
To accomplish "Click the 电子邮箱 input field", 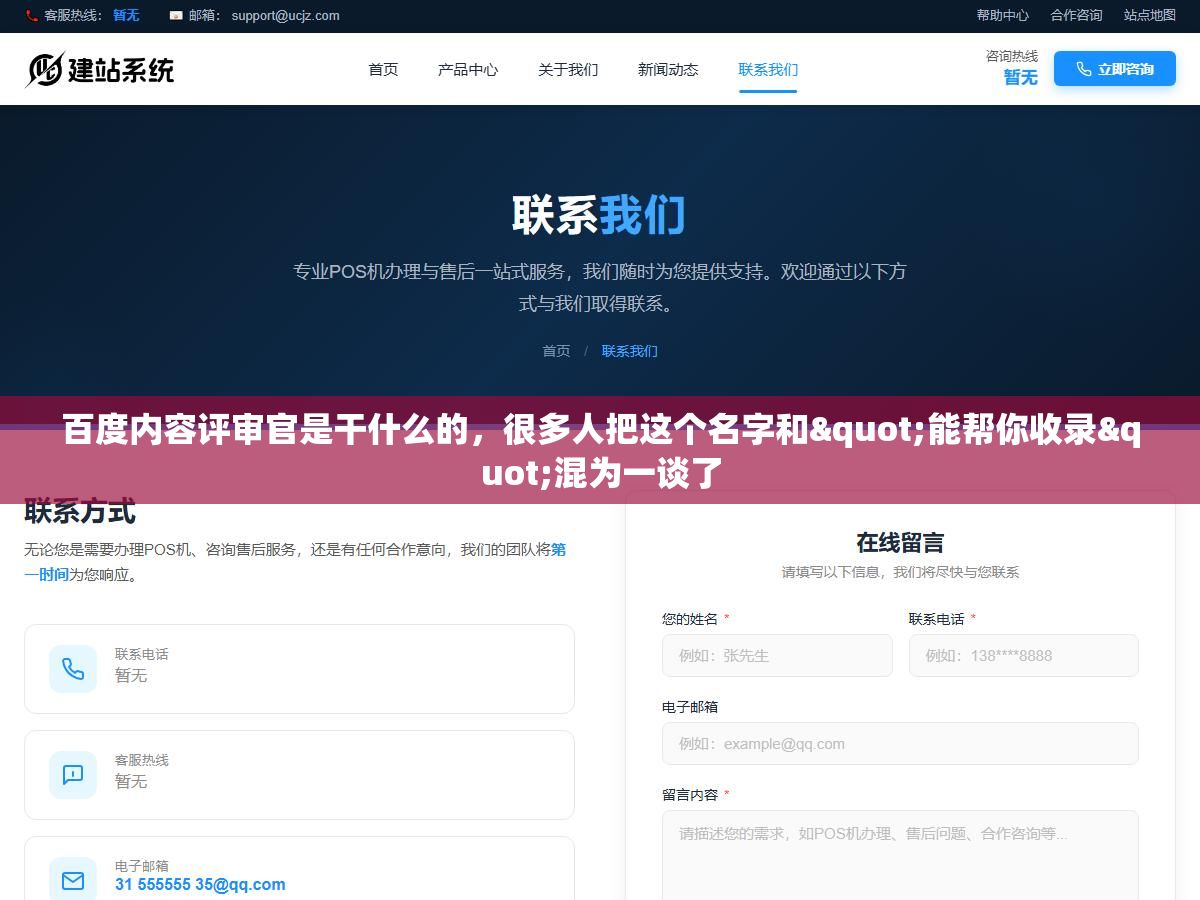I will click(900, 743).
